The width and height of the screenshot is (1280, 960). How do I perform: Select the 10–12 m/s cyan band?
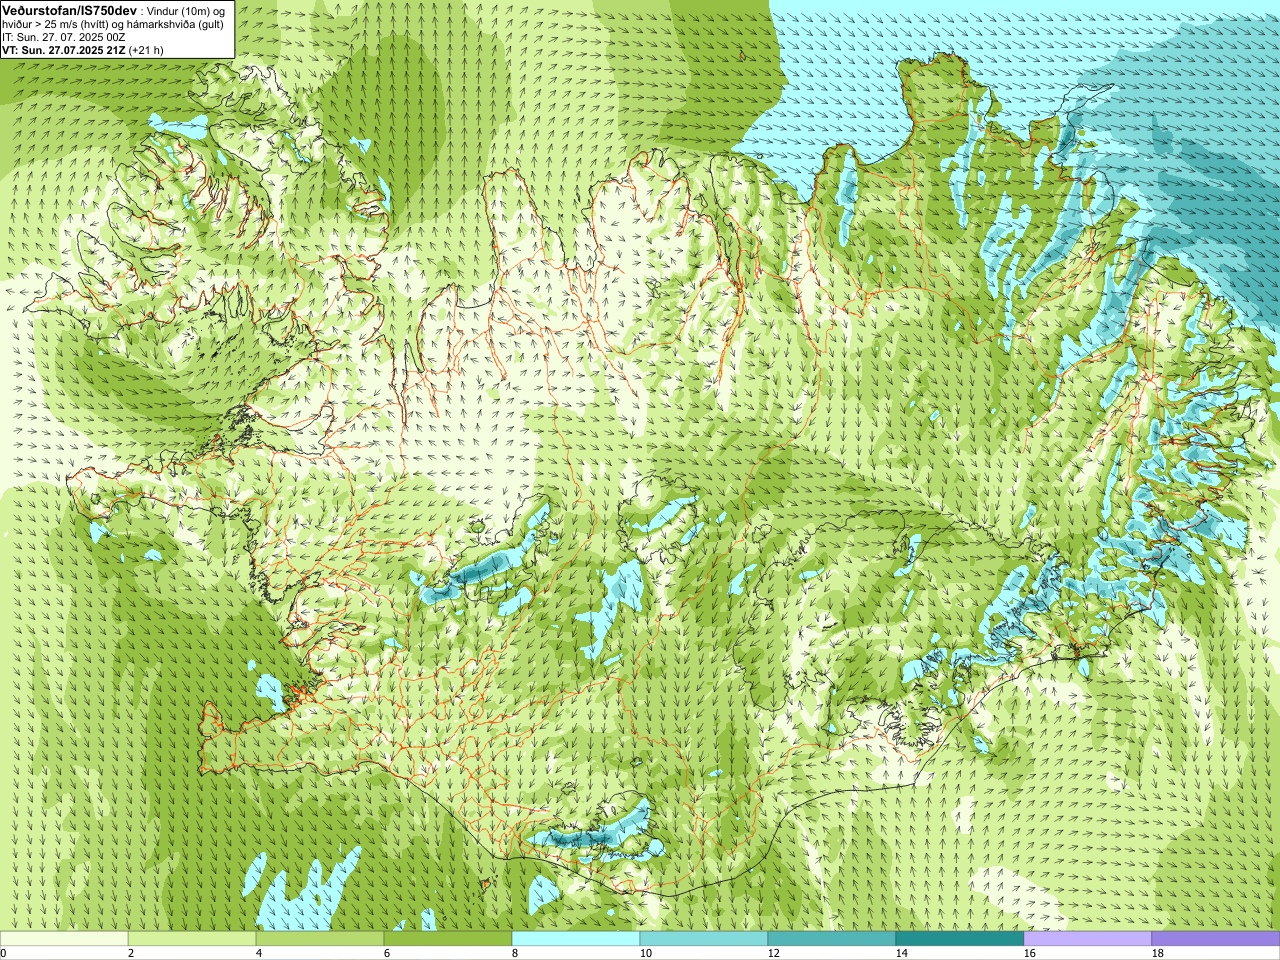(704, 939)
